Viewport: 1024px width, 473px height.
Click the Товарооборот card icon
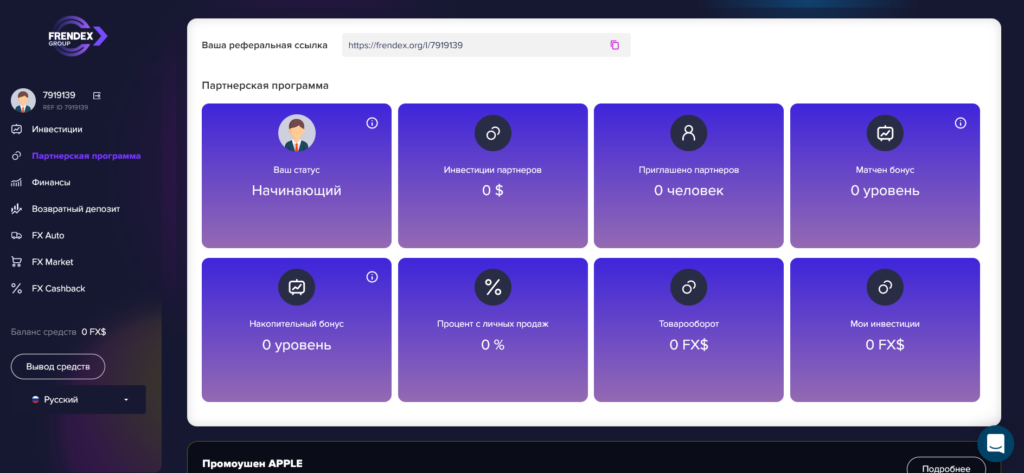[x=689, y=287]
